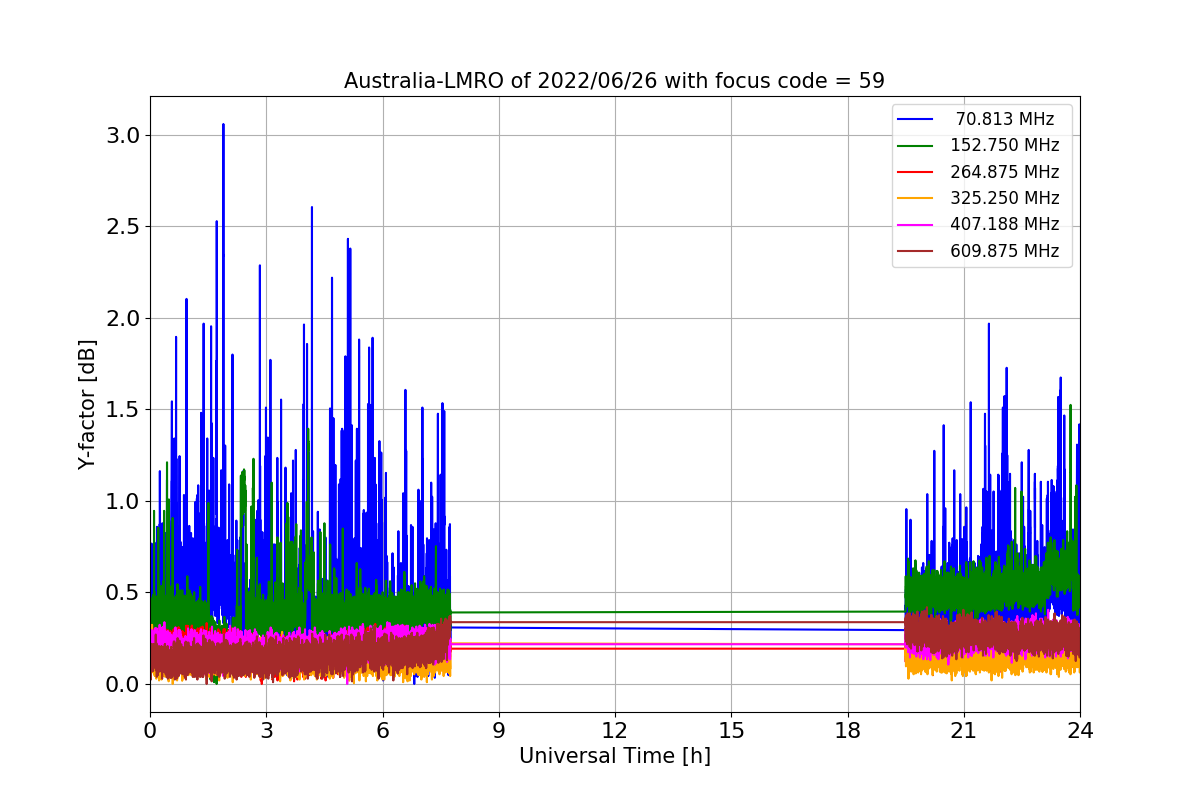Click the 12 hour x-axis tick label

click(x=615, y=731)
